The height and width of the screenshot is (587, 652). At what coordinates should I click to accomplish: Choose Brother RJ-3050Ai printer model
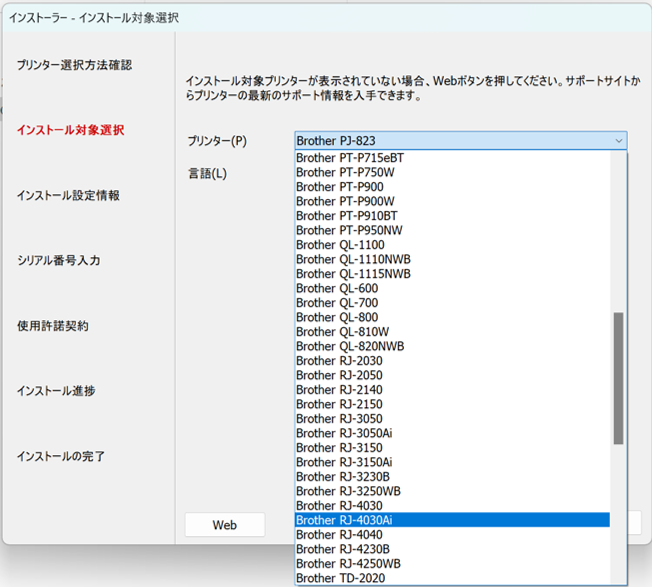(452, 433)
